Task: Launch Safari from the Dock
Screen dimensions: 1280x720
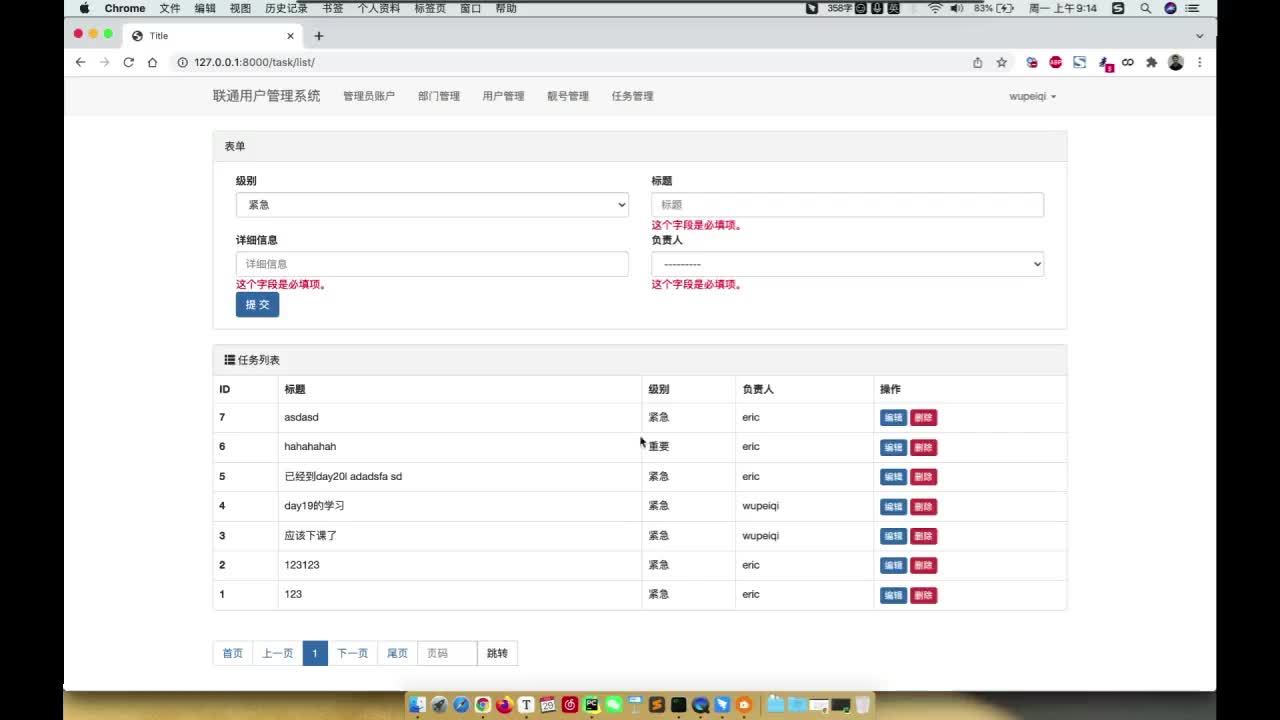Action: pyautogui.click(x=461, y=705)
